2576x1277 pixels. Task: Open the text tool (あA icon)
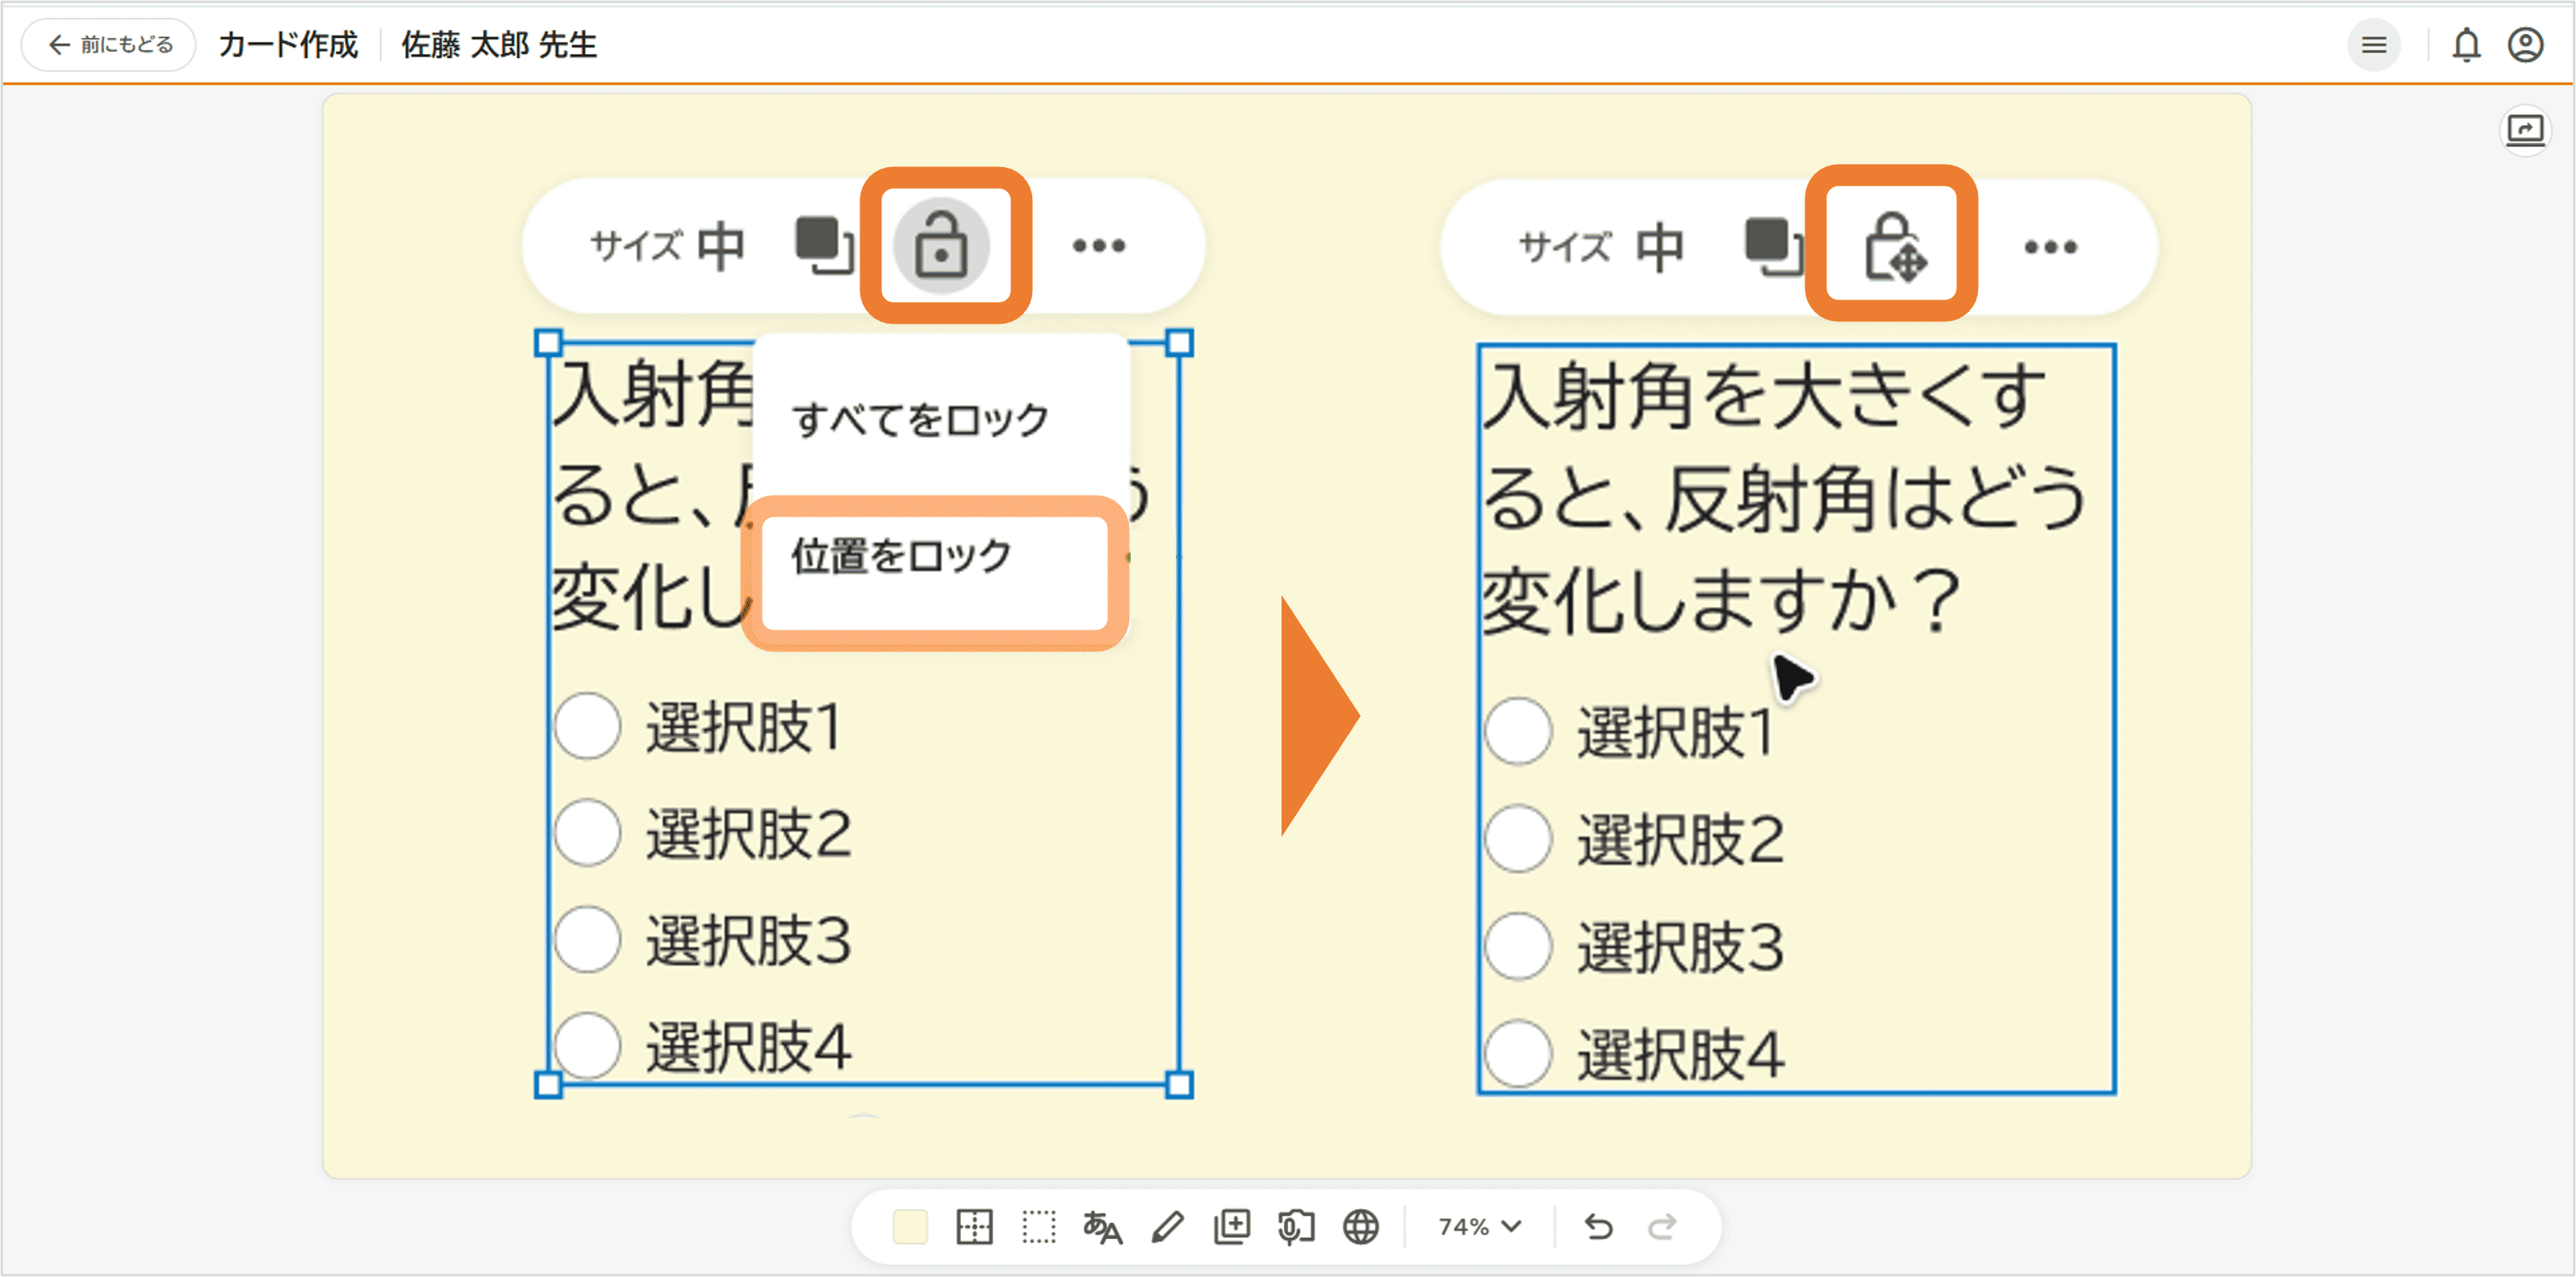pyautogui.click(x=1102, y=1227)
